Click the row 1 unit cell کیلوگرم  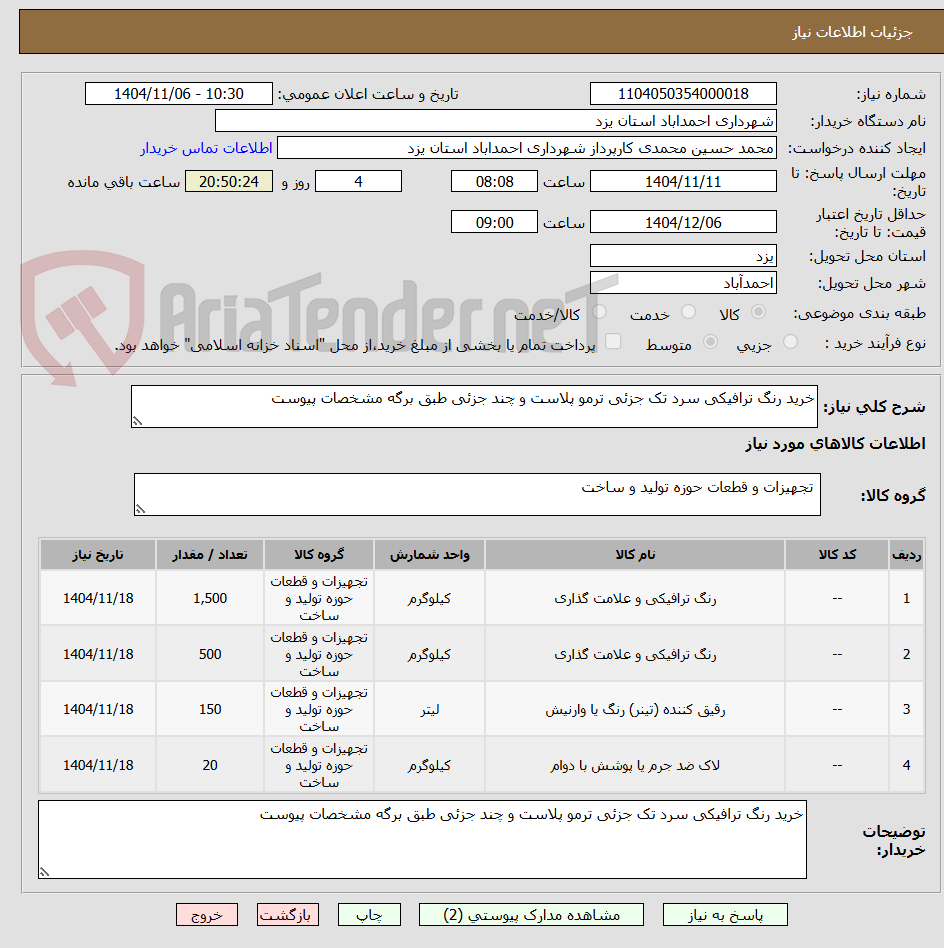click(429, 599)
